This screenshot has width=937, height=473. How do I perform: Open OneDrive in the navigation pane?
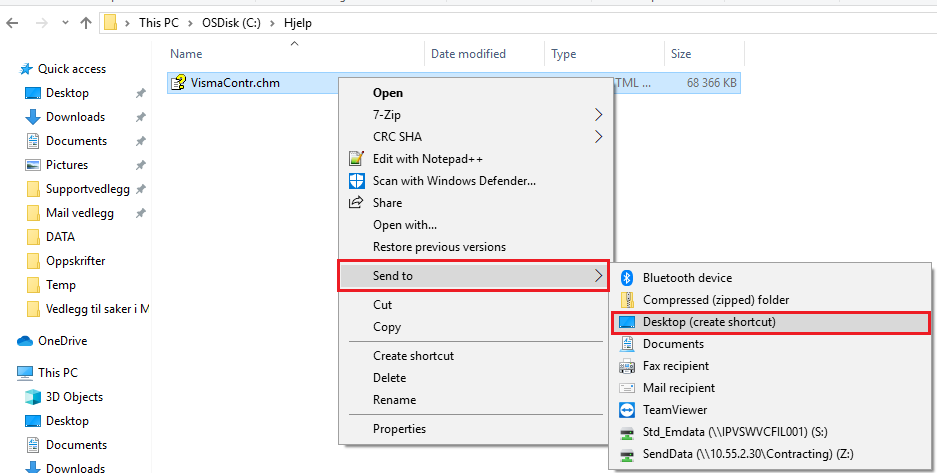point(62,341)
